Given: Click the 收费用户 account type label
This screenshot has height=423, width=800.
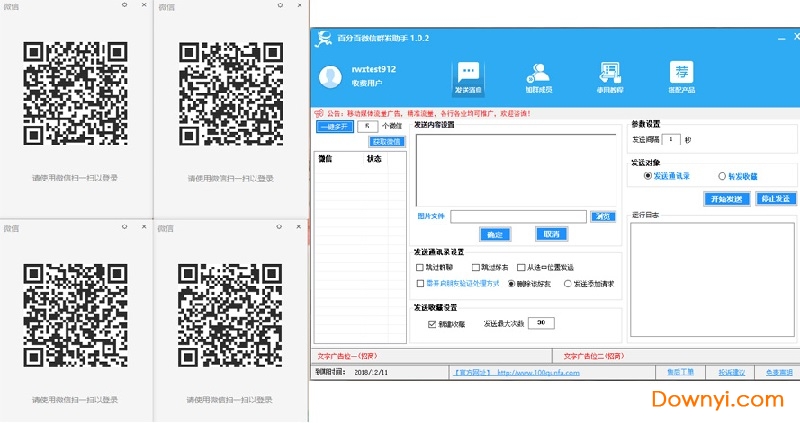Looking at the screenshot, I should pos(366,83).
